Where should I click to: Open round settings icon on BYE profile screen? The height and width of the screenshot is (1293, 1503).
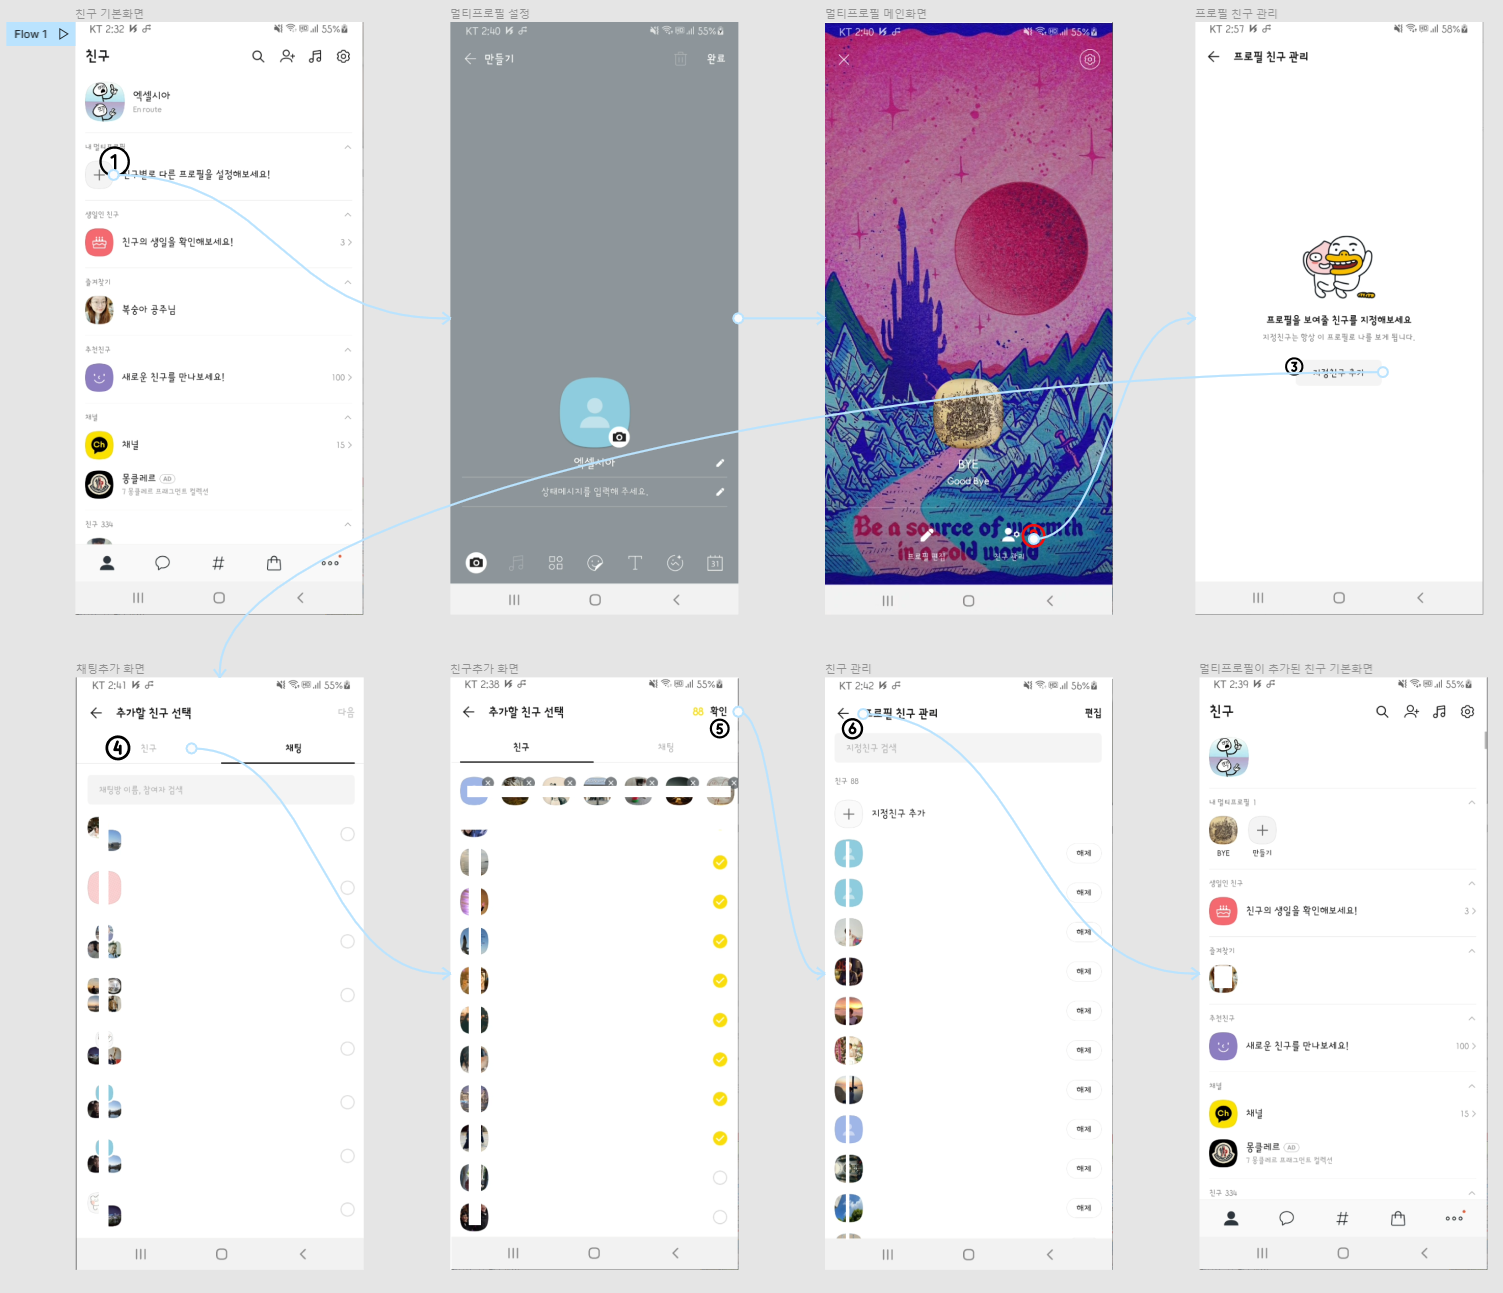pos(1090,59)
